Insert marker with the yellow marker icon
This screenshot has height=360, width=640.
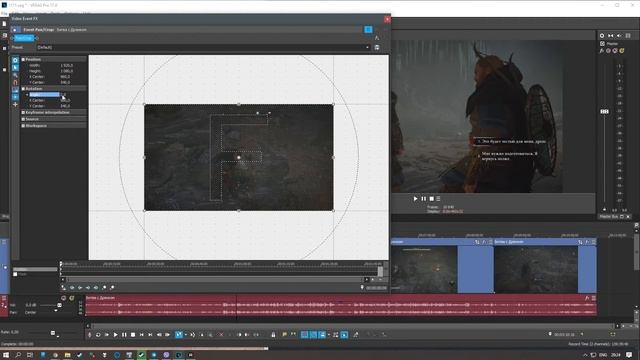(x=284, y=335)
